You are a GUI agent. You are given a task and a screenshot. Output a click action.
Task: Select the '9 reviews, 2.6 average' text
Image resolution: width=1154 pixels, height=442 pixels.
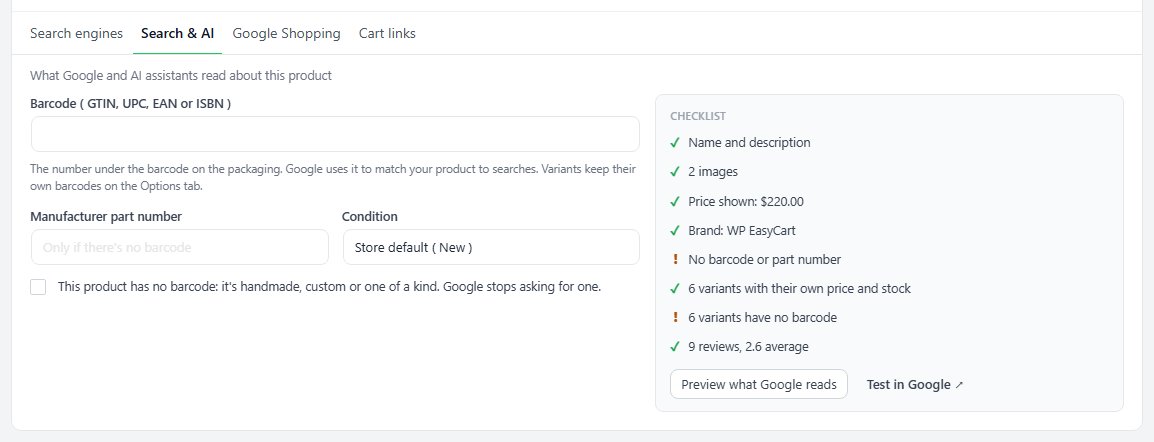[748, 346]
